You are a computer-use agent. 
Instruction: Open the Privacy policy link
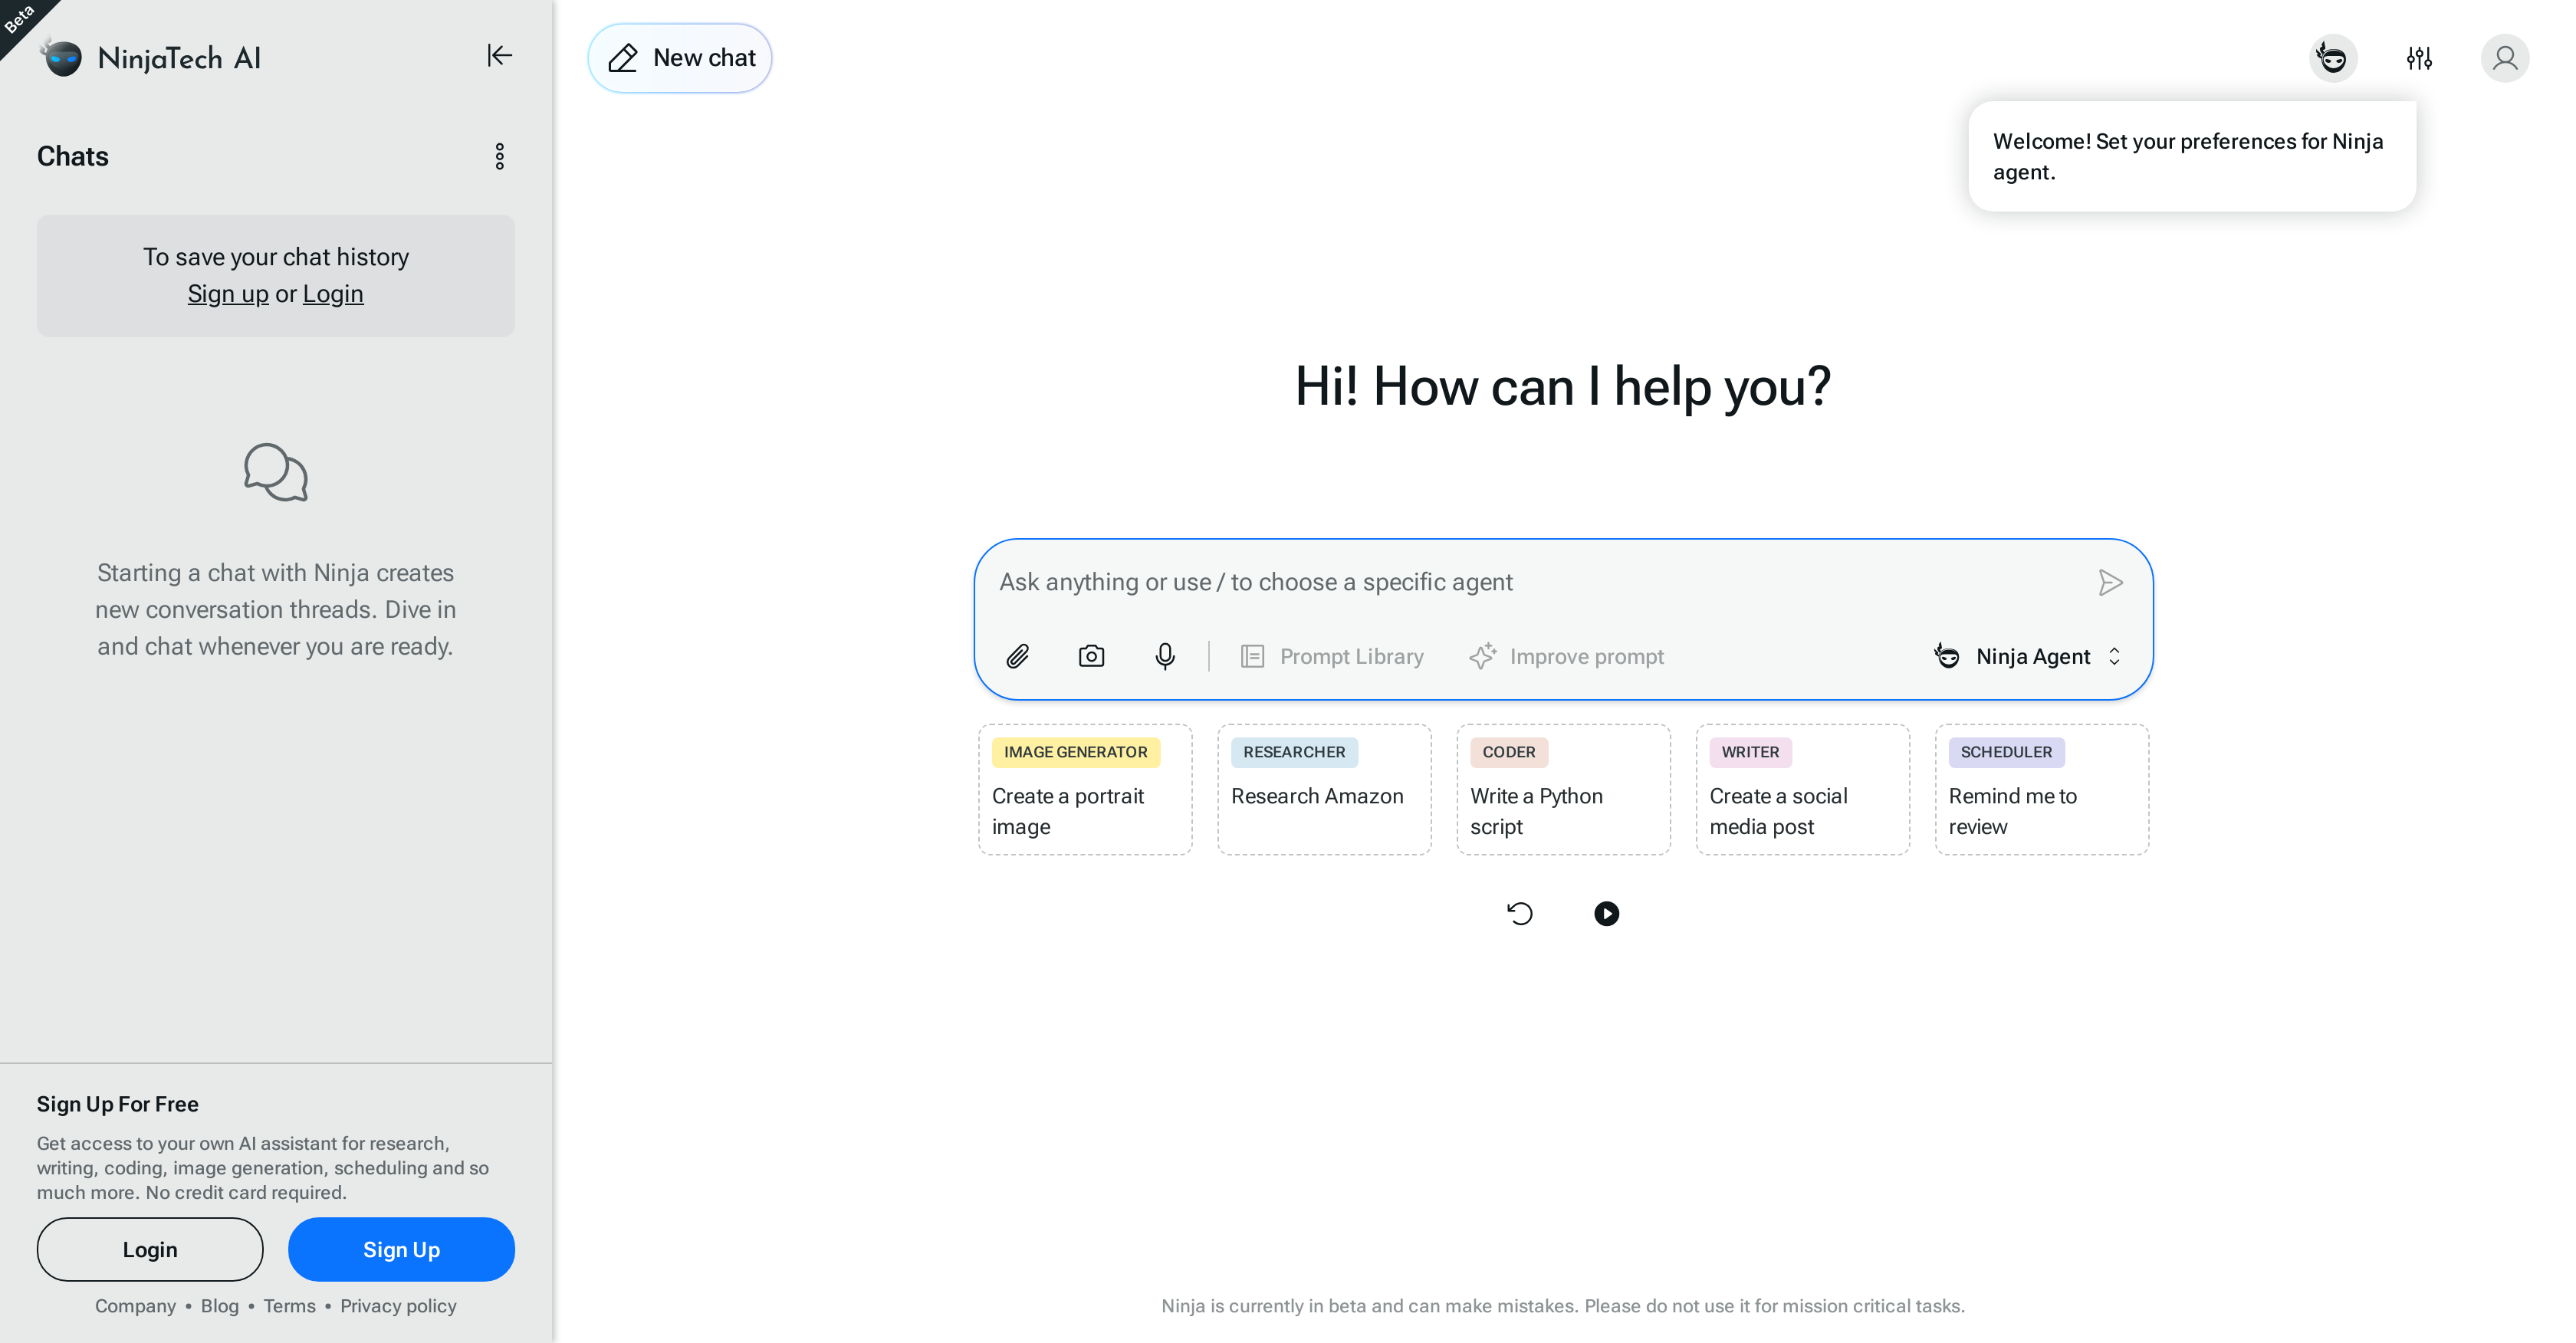pos(397,1306)
